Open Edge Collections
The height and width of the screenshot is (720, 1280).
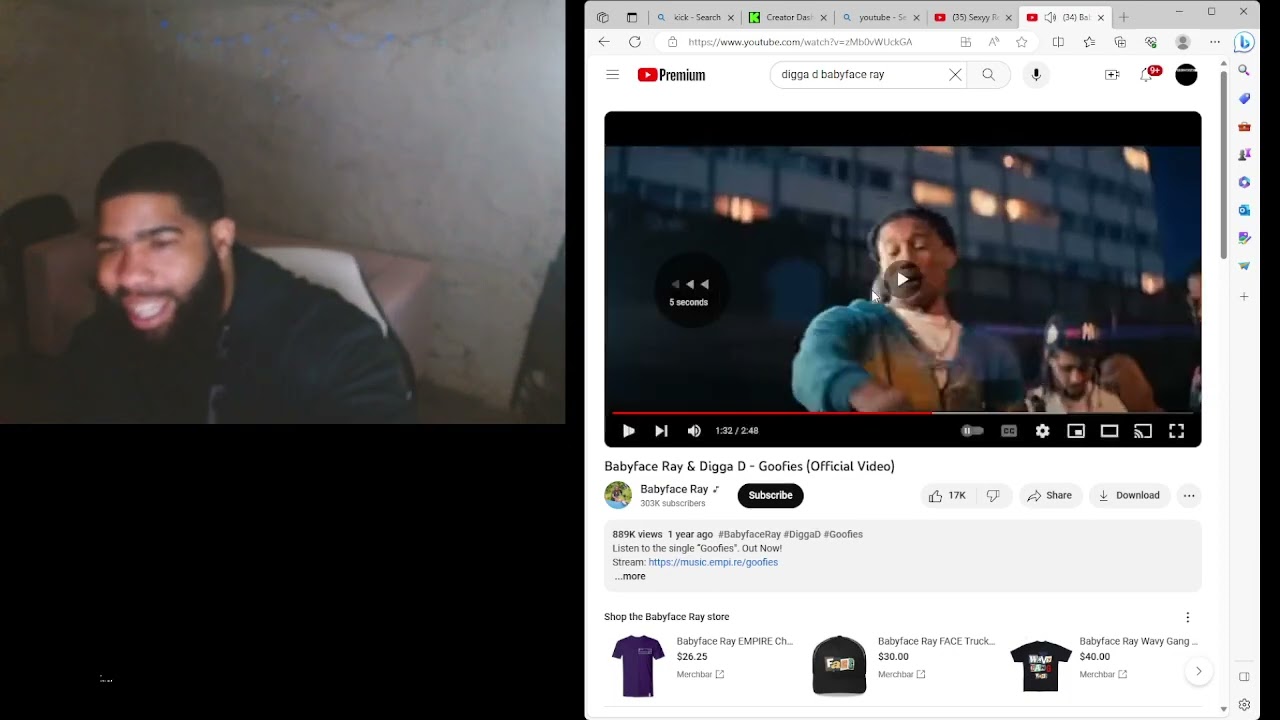click(1120, 42)
